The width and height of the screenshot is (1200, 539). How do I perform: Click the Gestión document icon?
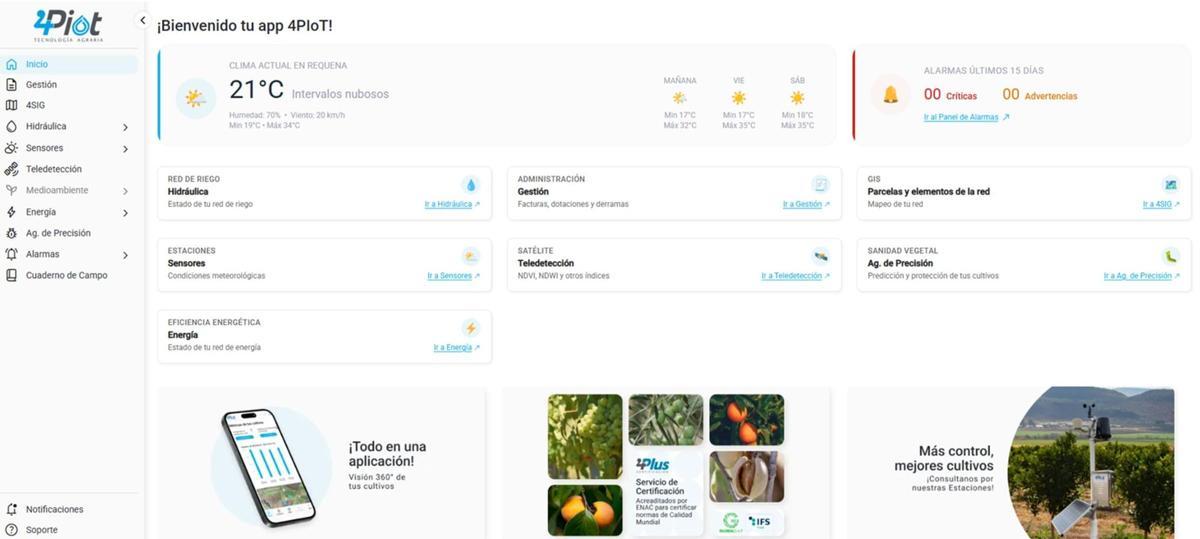tap(11, 85)
